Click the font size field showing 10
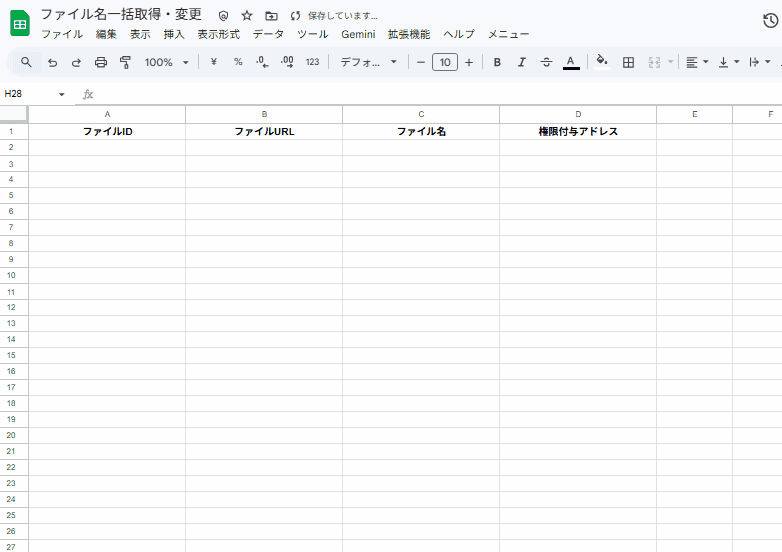Image resolution: width=782 pixels, height=552 pixels. coord(445,62)
